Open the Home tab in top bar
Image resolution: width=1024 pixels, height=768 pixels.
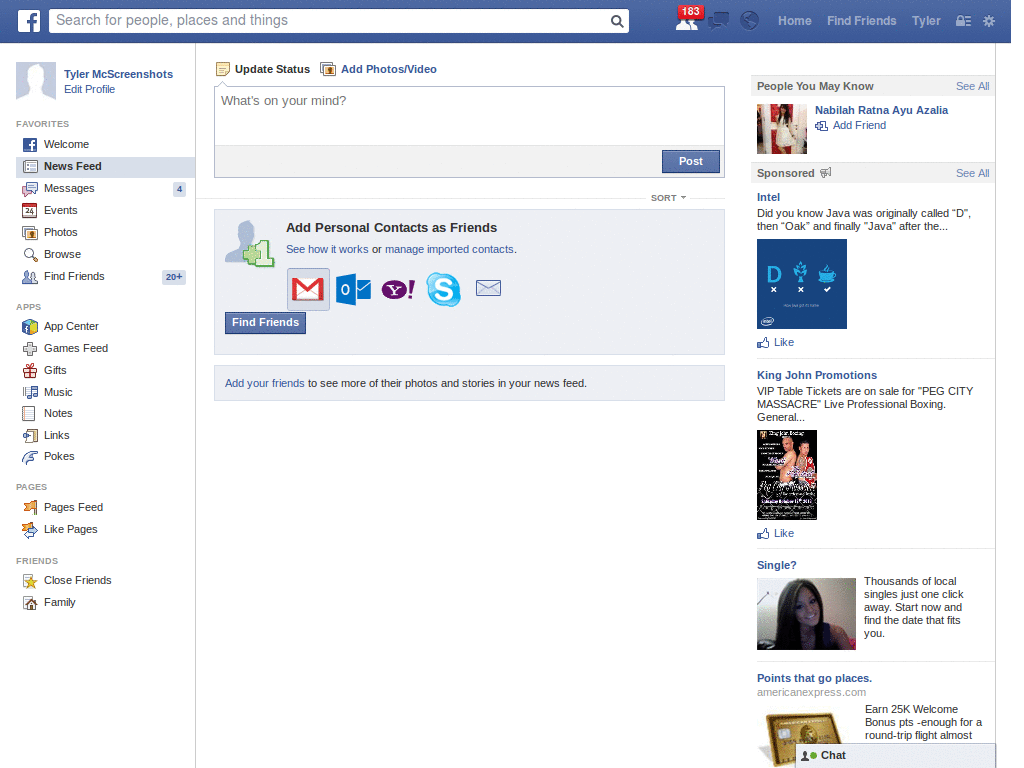click(794, 21)
